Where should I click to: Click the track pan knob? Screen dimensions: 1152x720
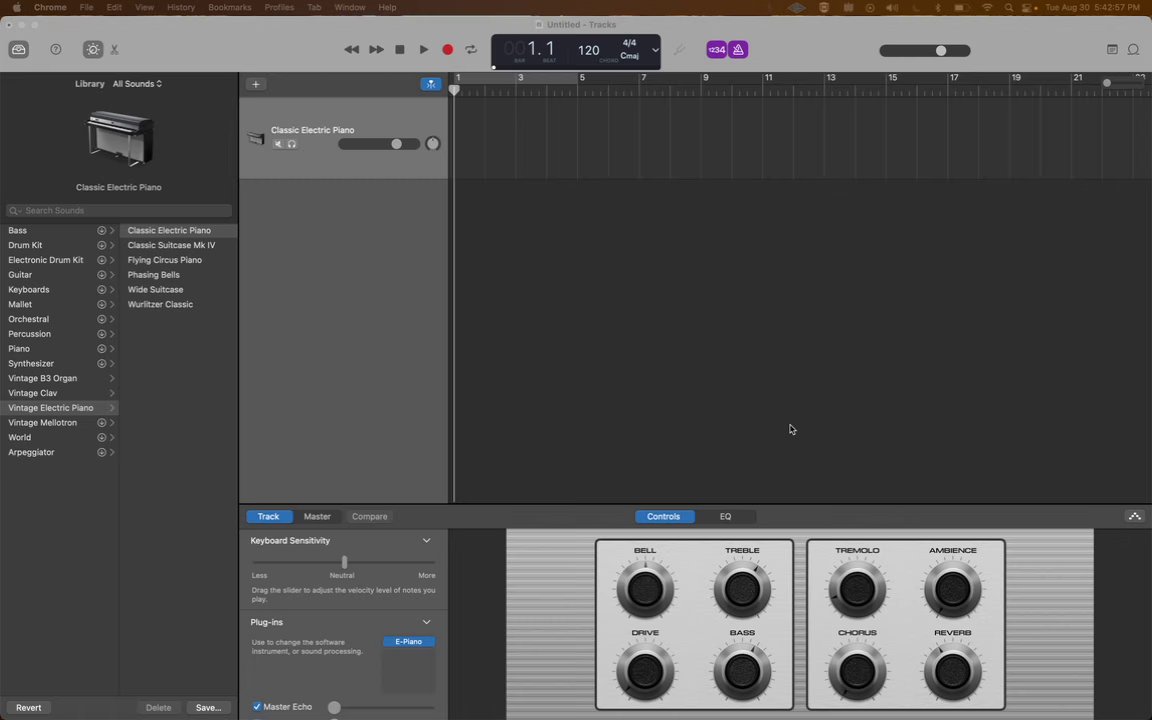433,143
